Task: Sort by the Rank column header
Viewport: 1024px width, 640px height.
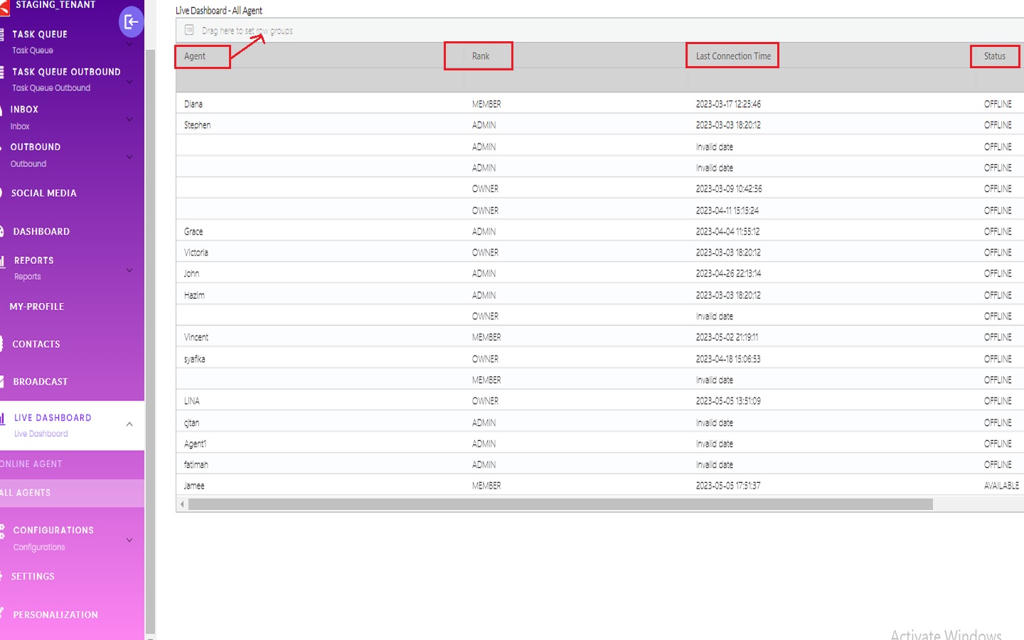Action: pos(480,56)
